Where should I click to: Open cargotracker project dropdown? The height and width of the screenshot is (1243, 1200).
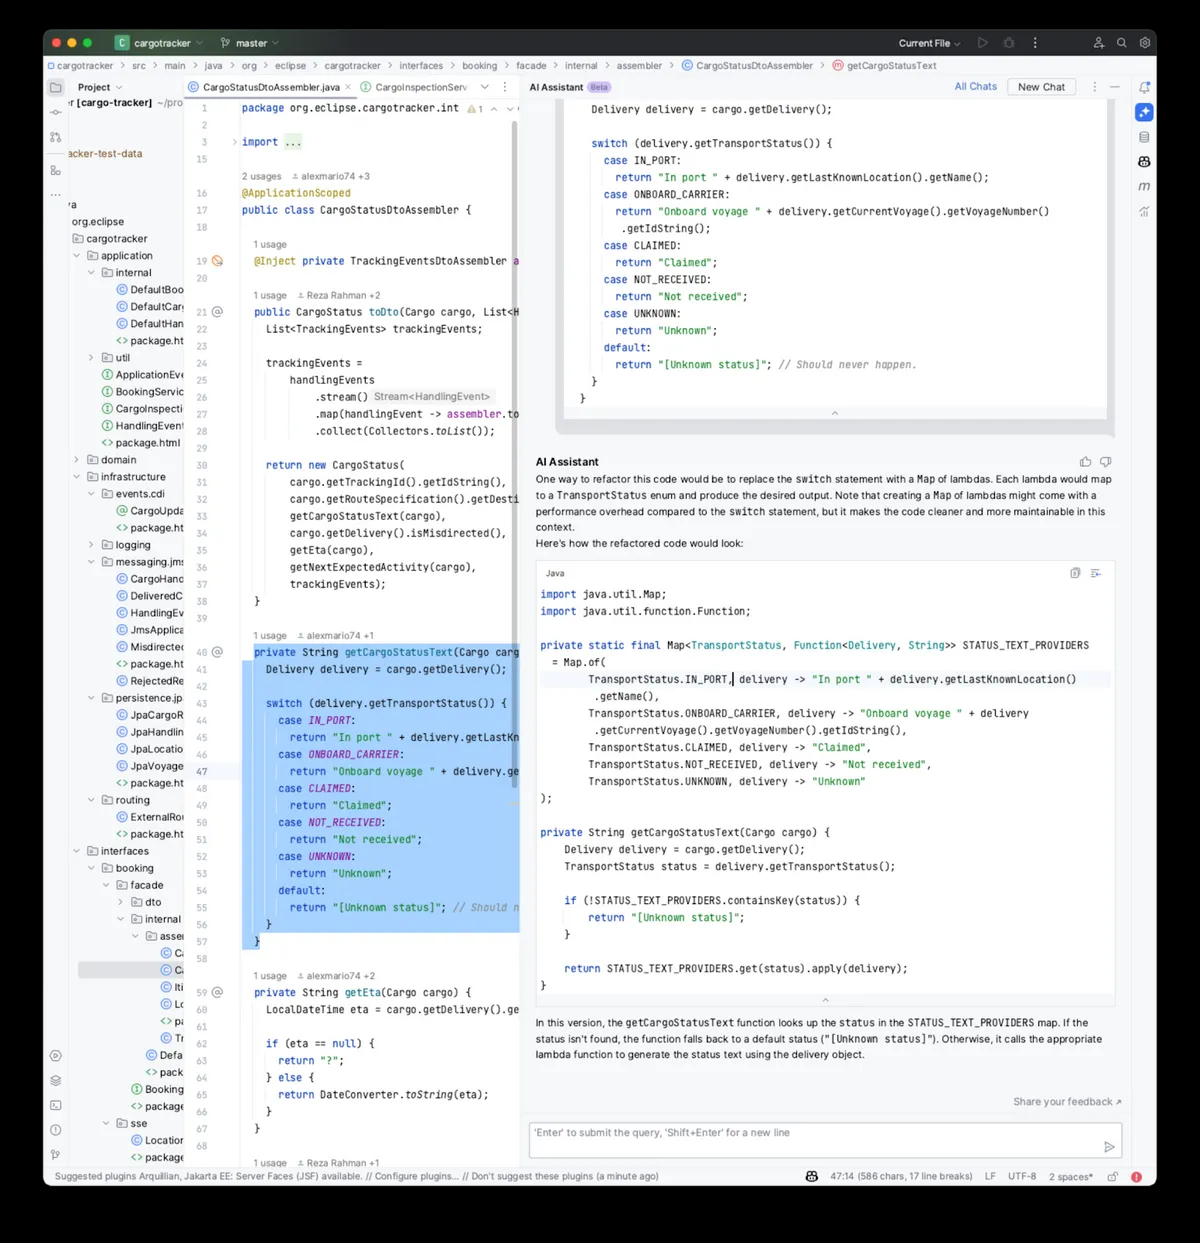(x=160, y=43)
